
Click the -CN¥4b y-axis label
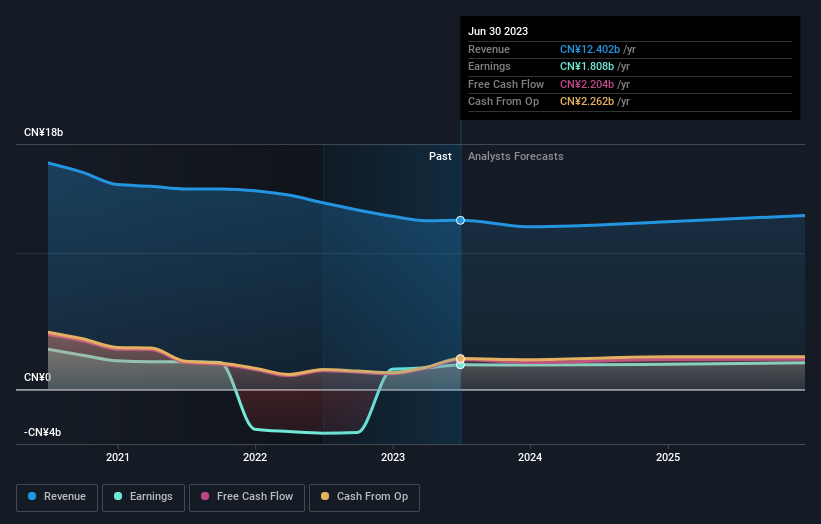tap(42, 432)
